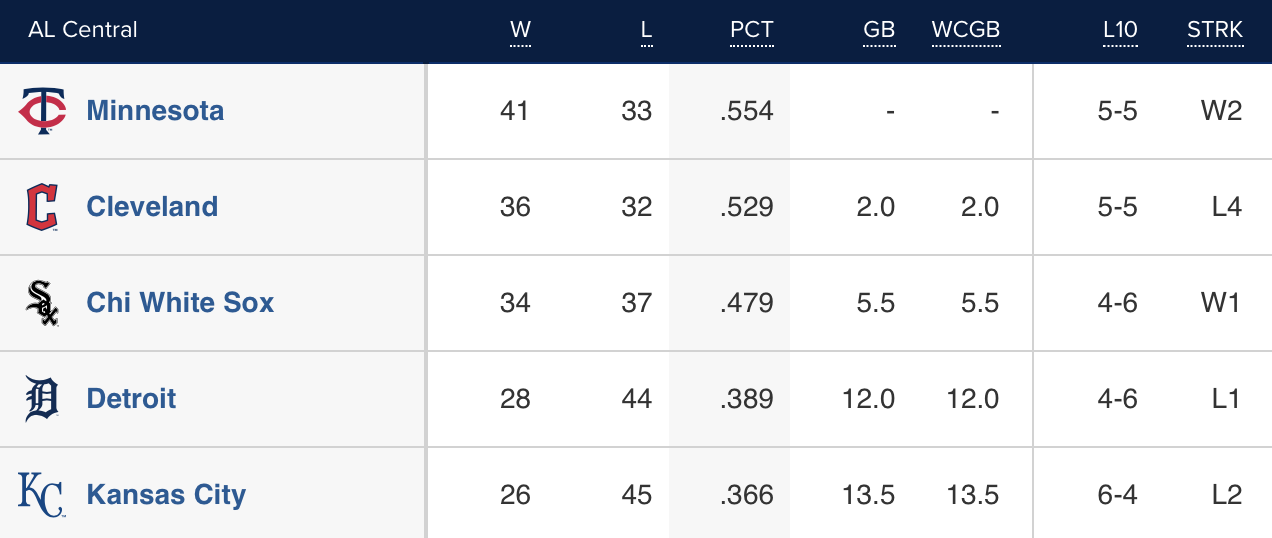Open the Cleveland team link

[x=152, y=207]
